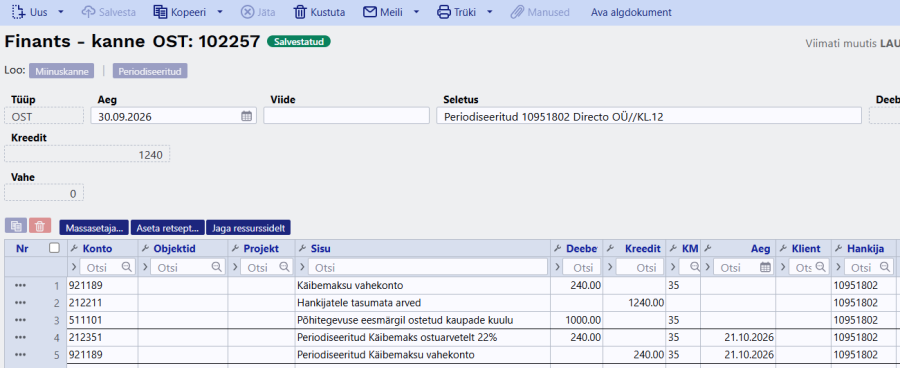The width and height of the screenshot is (900, 368).
Task: Click the magnifier icon in Objektid search
Action: pos(216,267)
